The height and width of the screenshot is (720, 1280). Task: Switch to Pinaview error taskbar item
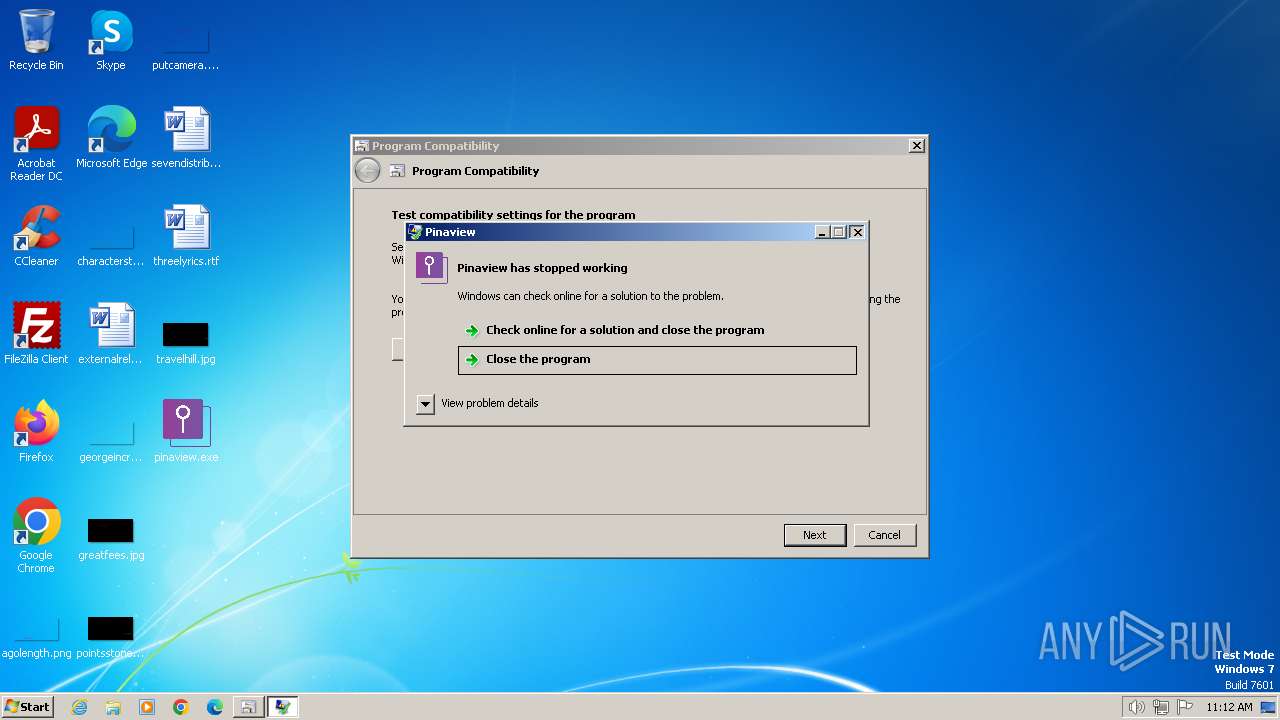click(x=283, y=707)
